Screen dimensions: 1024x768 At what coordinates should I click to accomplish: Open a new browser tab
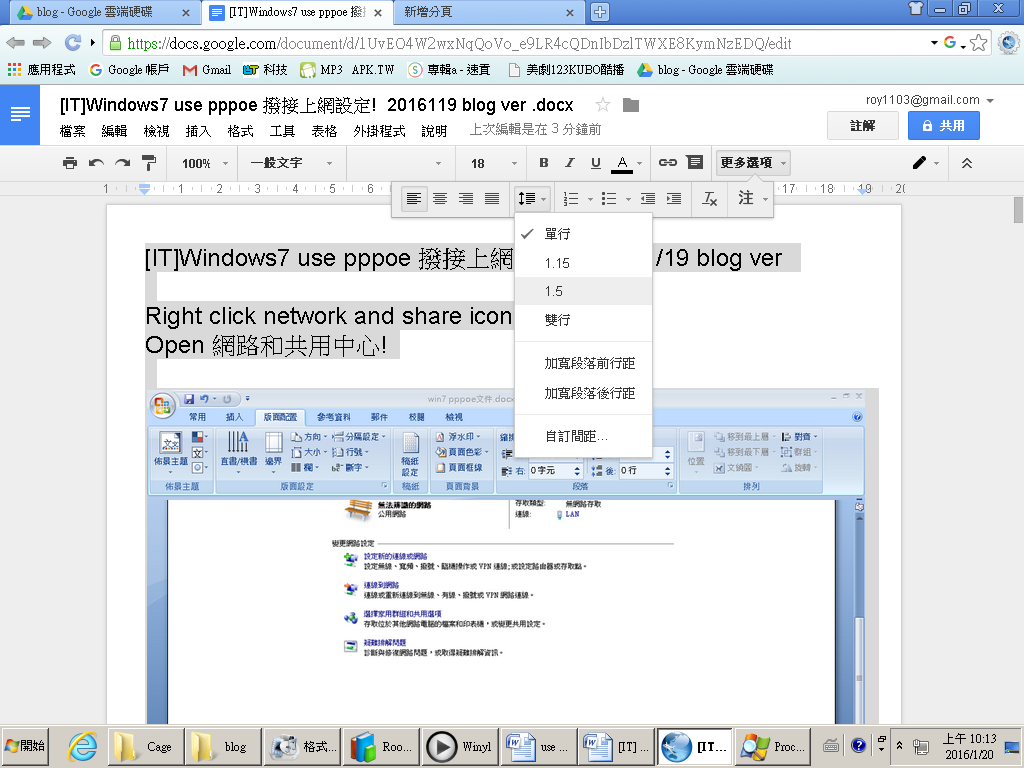(x=599, y=12)
